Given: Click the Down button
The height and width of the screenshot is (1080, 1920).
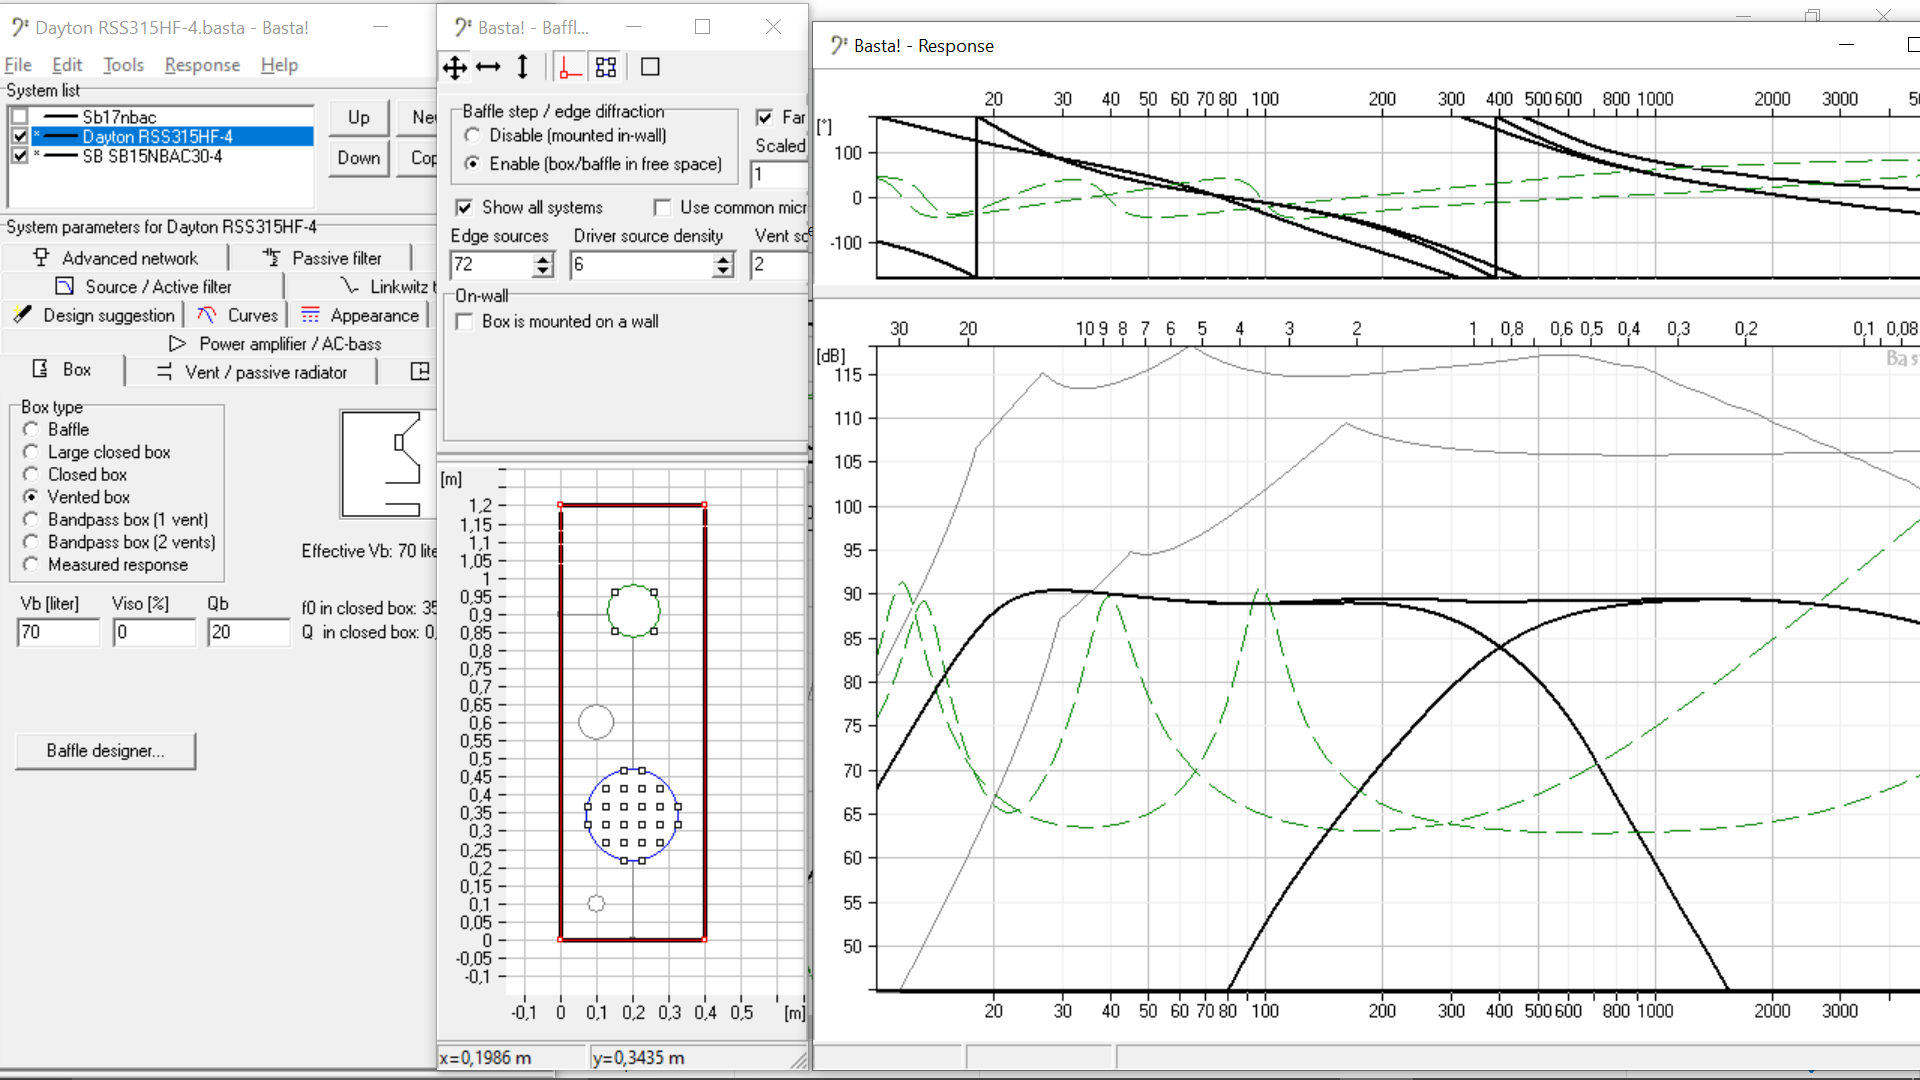Looking at the screenshot, I should [x=359, y=158].
